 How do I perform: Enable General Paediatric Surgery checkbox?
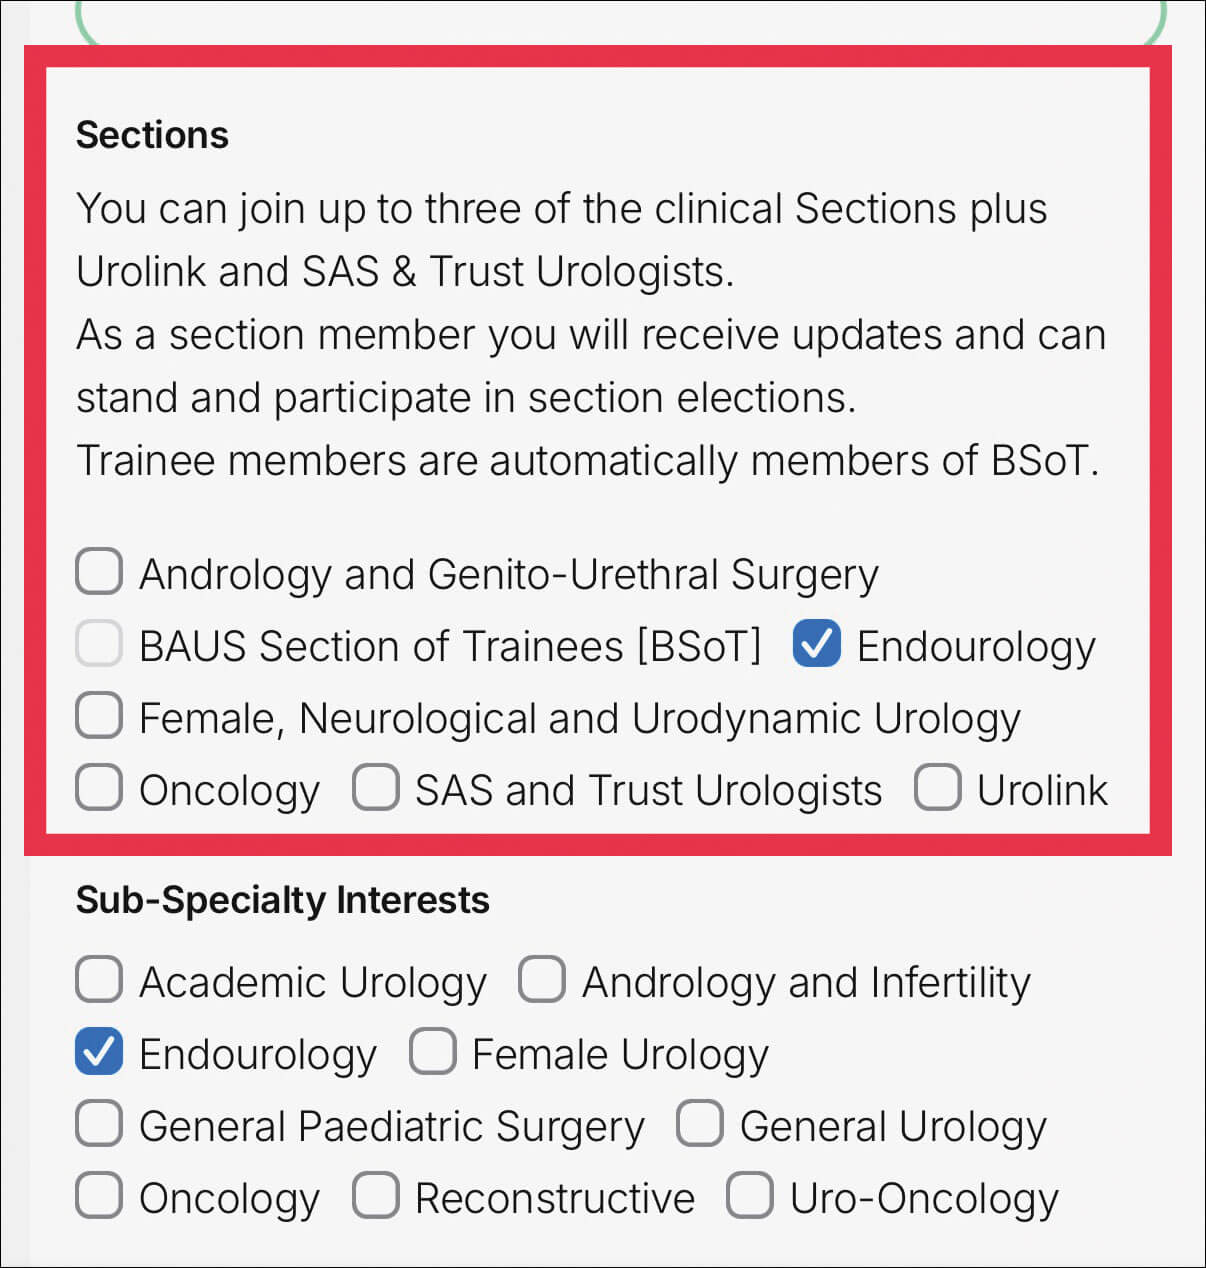click(x=100, y=1124)
